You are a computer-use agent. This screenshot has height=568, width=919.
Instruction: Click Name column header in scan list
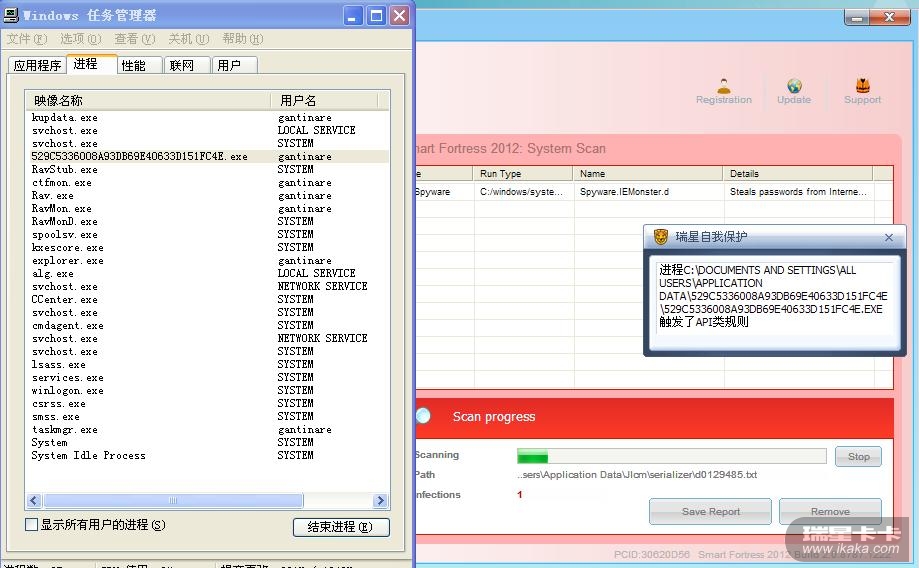(648, 174)
